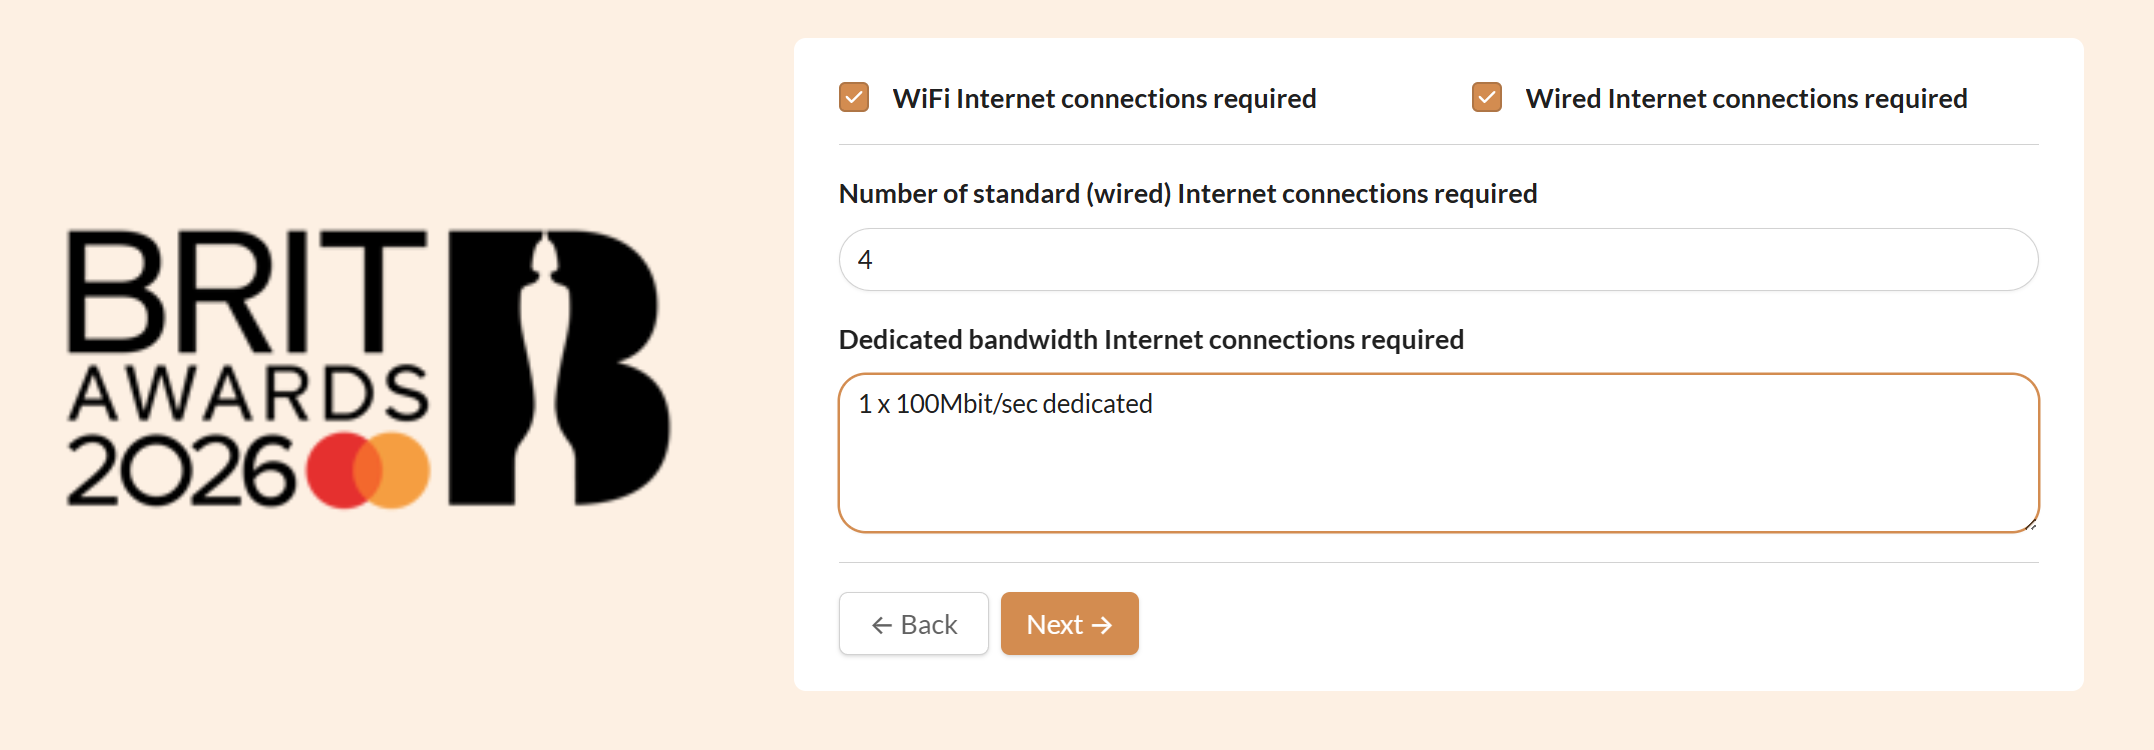Screen dimensions: 2154x750
Task: Go back using the Back button
Action: tap(913, 623)
